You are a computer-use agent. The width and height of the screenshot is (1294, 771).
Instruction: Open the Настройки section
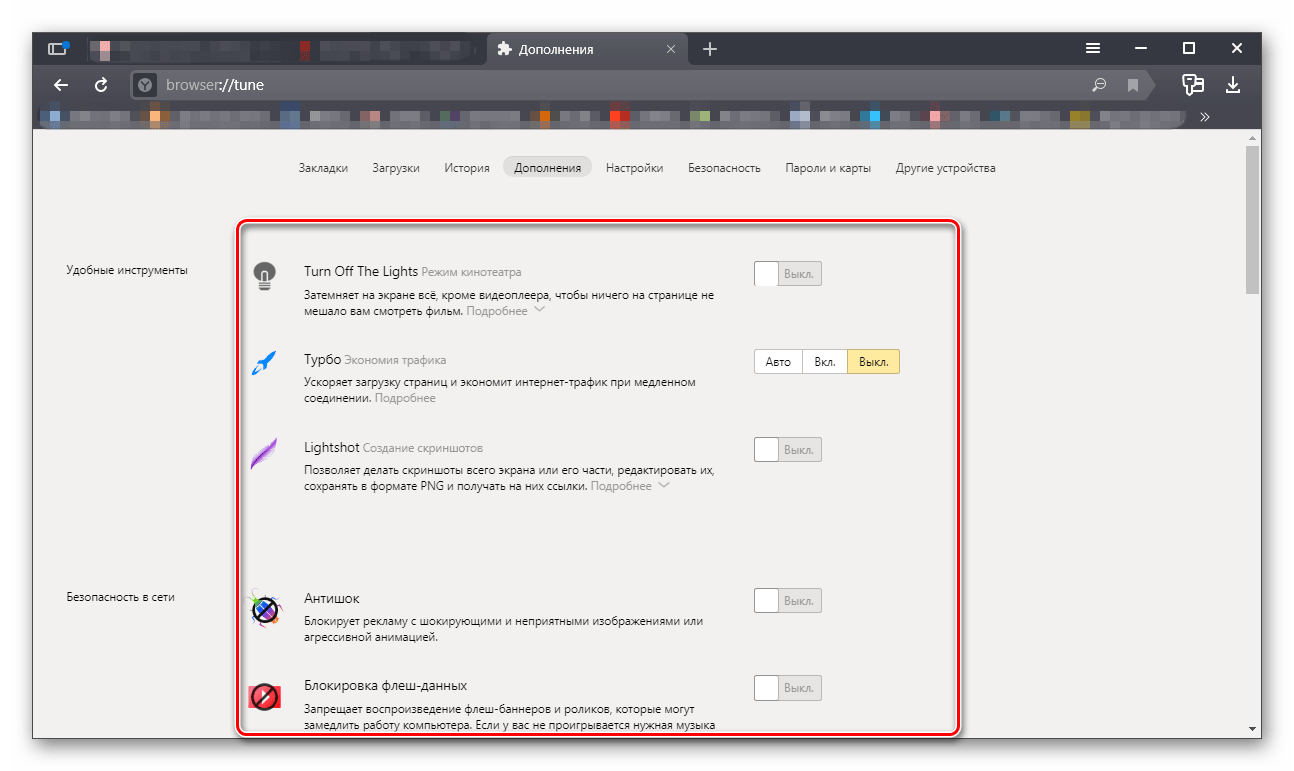point(634,168)
